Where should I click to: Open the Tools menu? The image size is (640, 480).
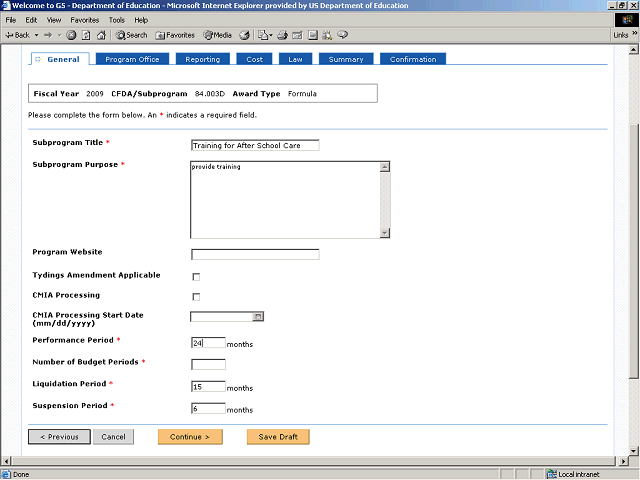tap(116, 20)
